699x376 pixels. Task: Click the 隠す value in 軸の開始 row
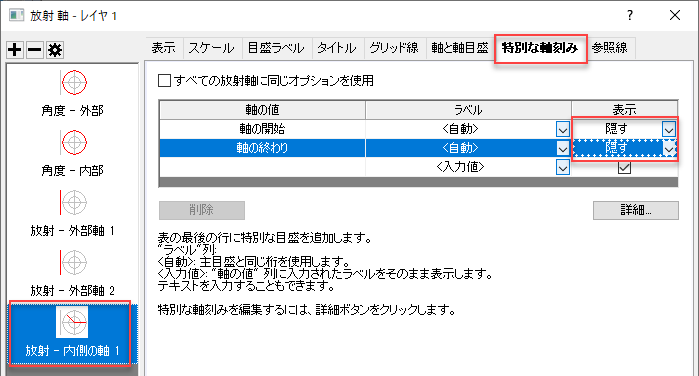tap(617, 129)
